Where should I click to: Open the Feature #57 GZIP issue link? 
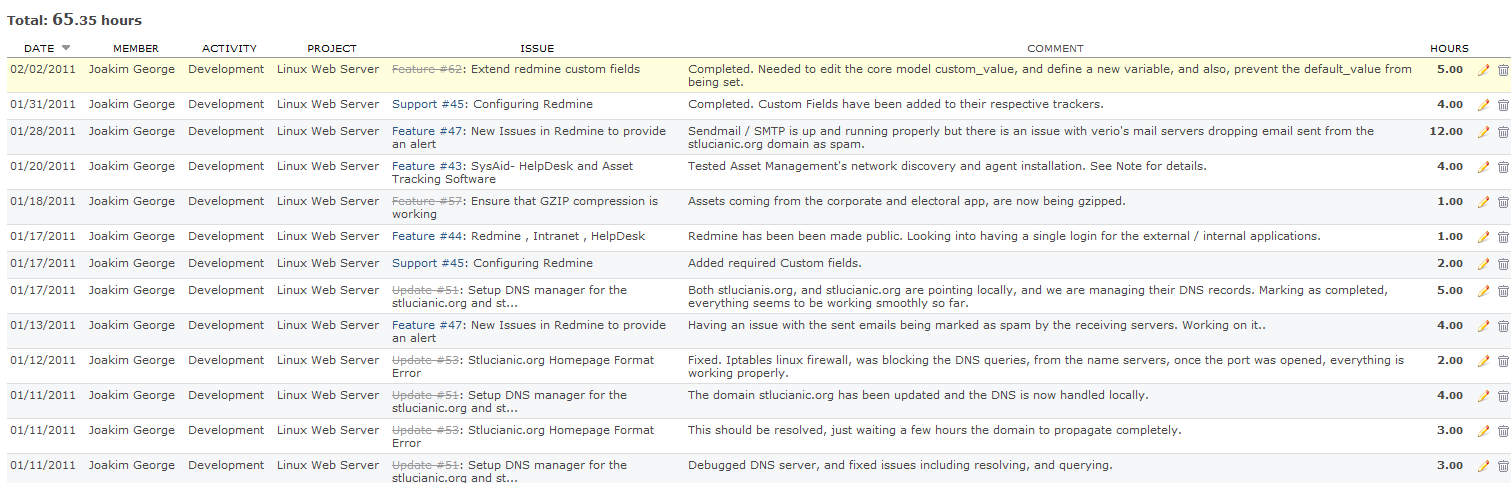tap(428, 201)
